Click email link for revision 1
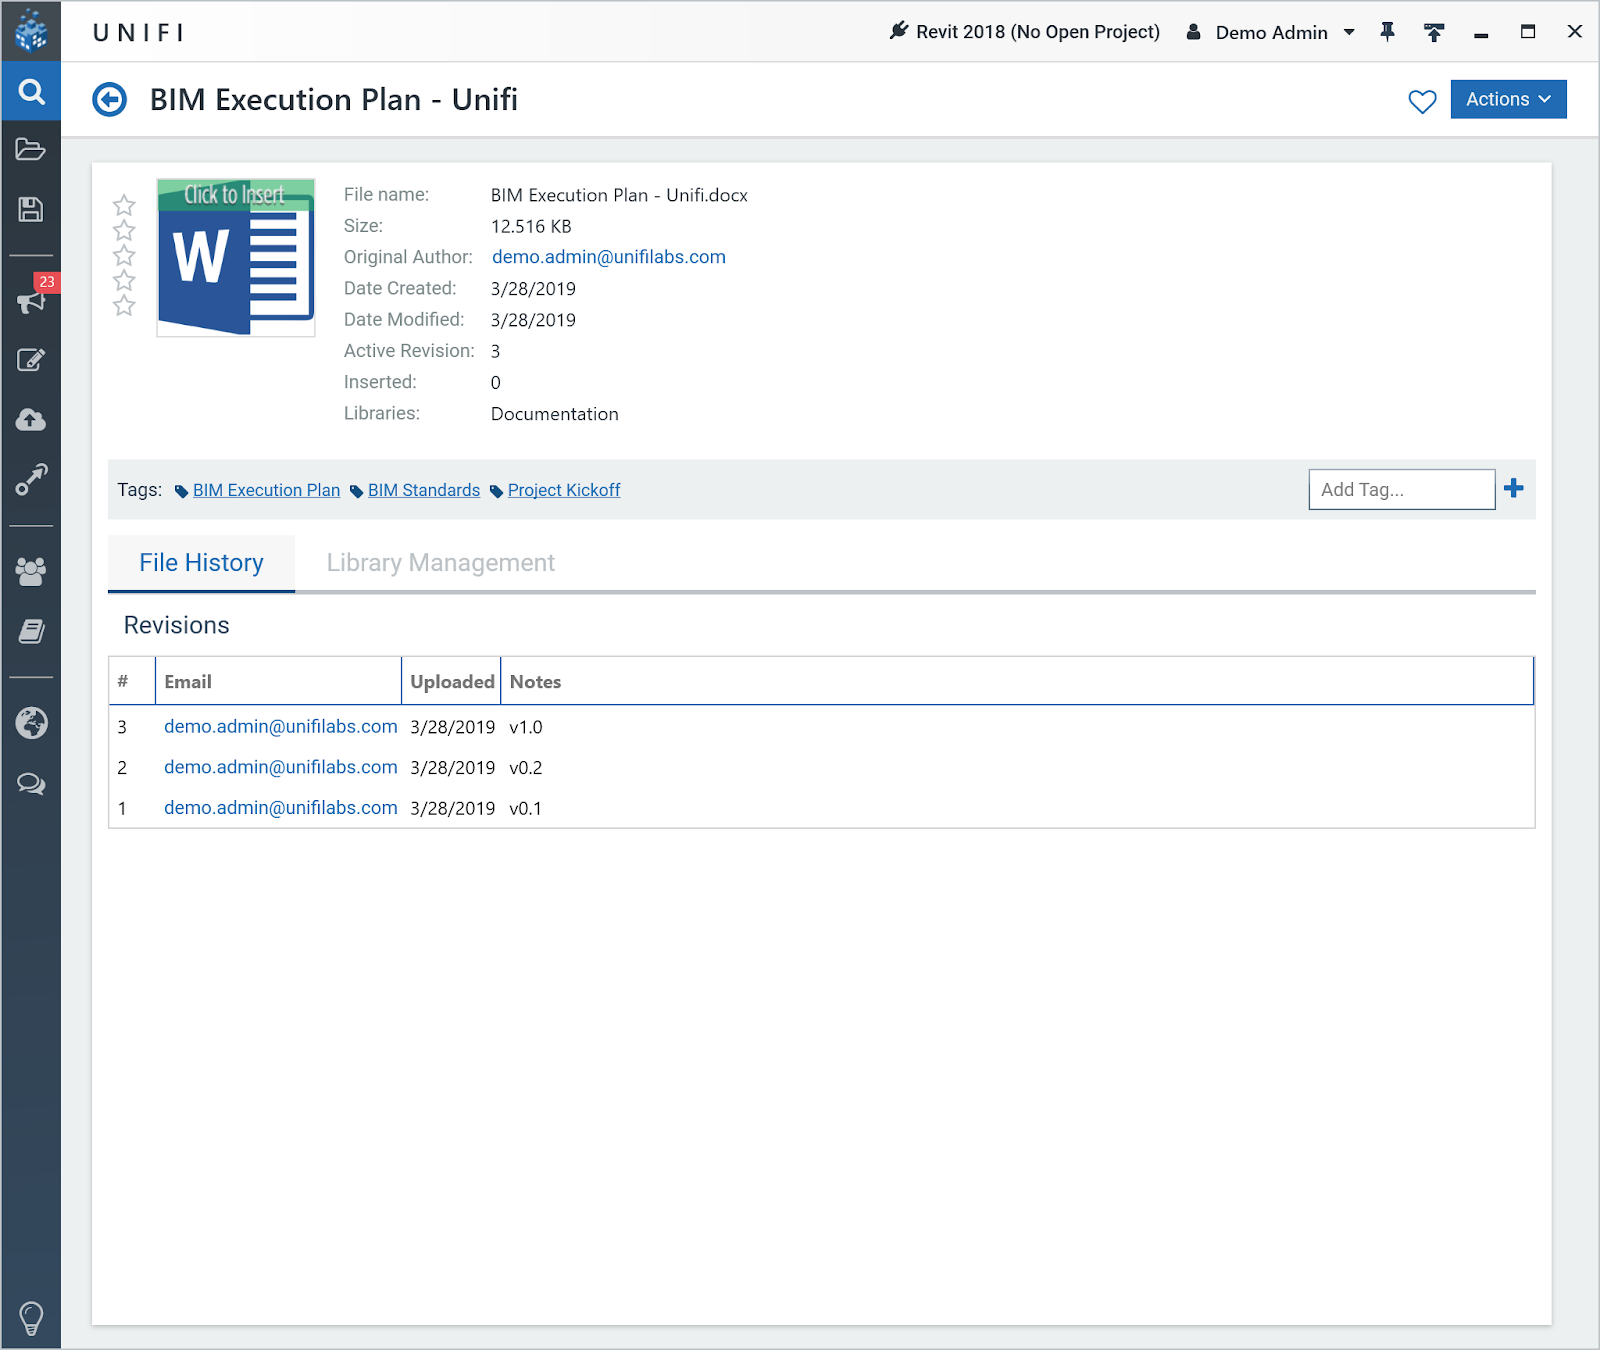 281,808
